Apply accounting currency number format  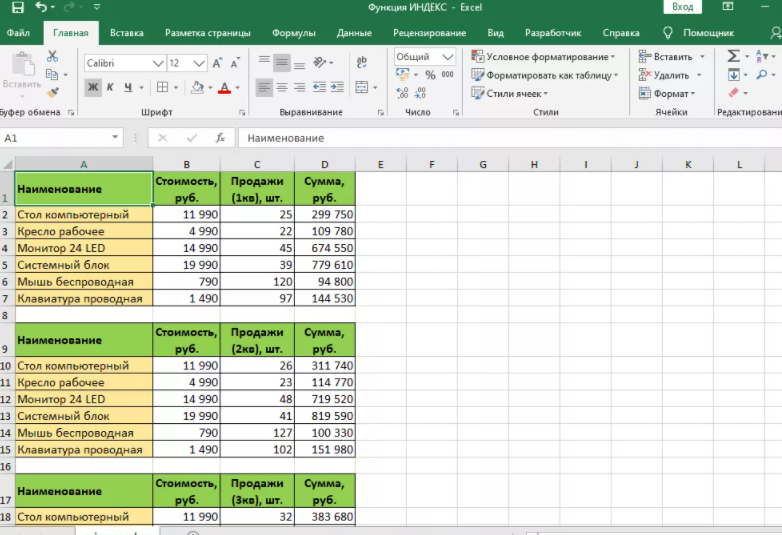[402, 75]
